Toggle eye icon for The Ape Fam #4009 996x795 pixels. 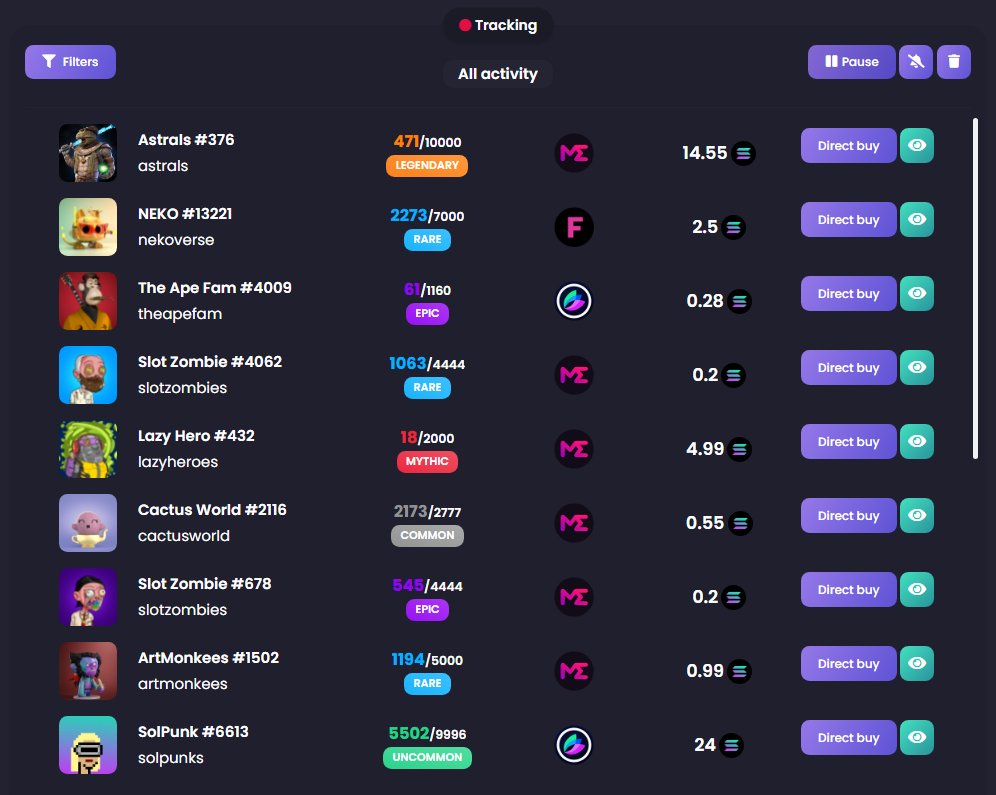point(917,293)
